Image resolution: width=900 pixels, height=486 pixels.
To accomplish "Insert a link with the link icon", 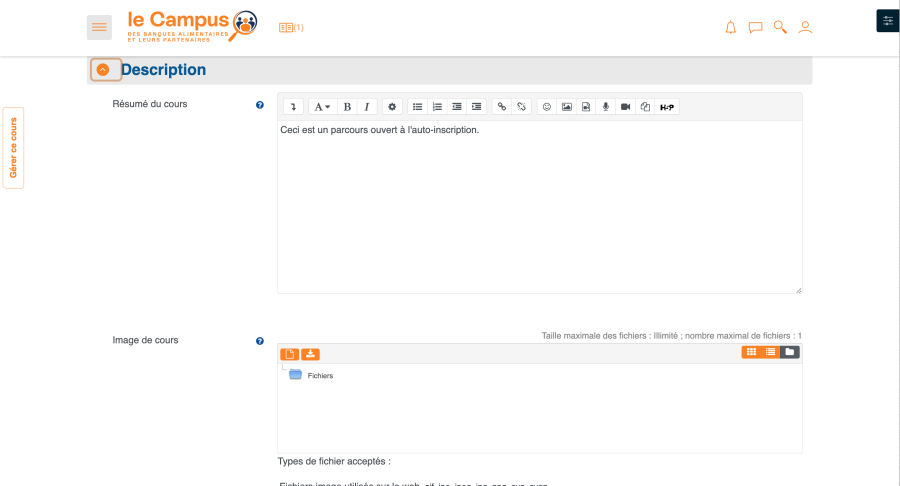I will coord(502,106).
